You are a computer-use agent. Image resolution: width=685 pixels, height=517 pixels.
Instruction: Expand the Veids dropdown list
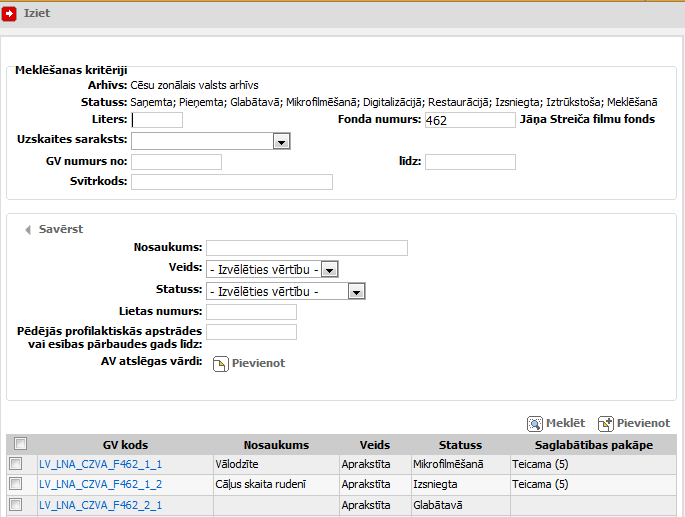point(330,269)
